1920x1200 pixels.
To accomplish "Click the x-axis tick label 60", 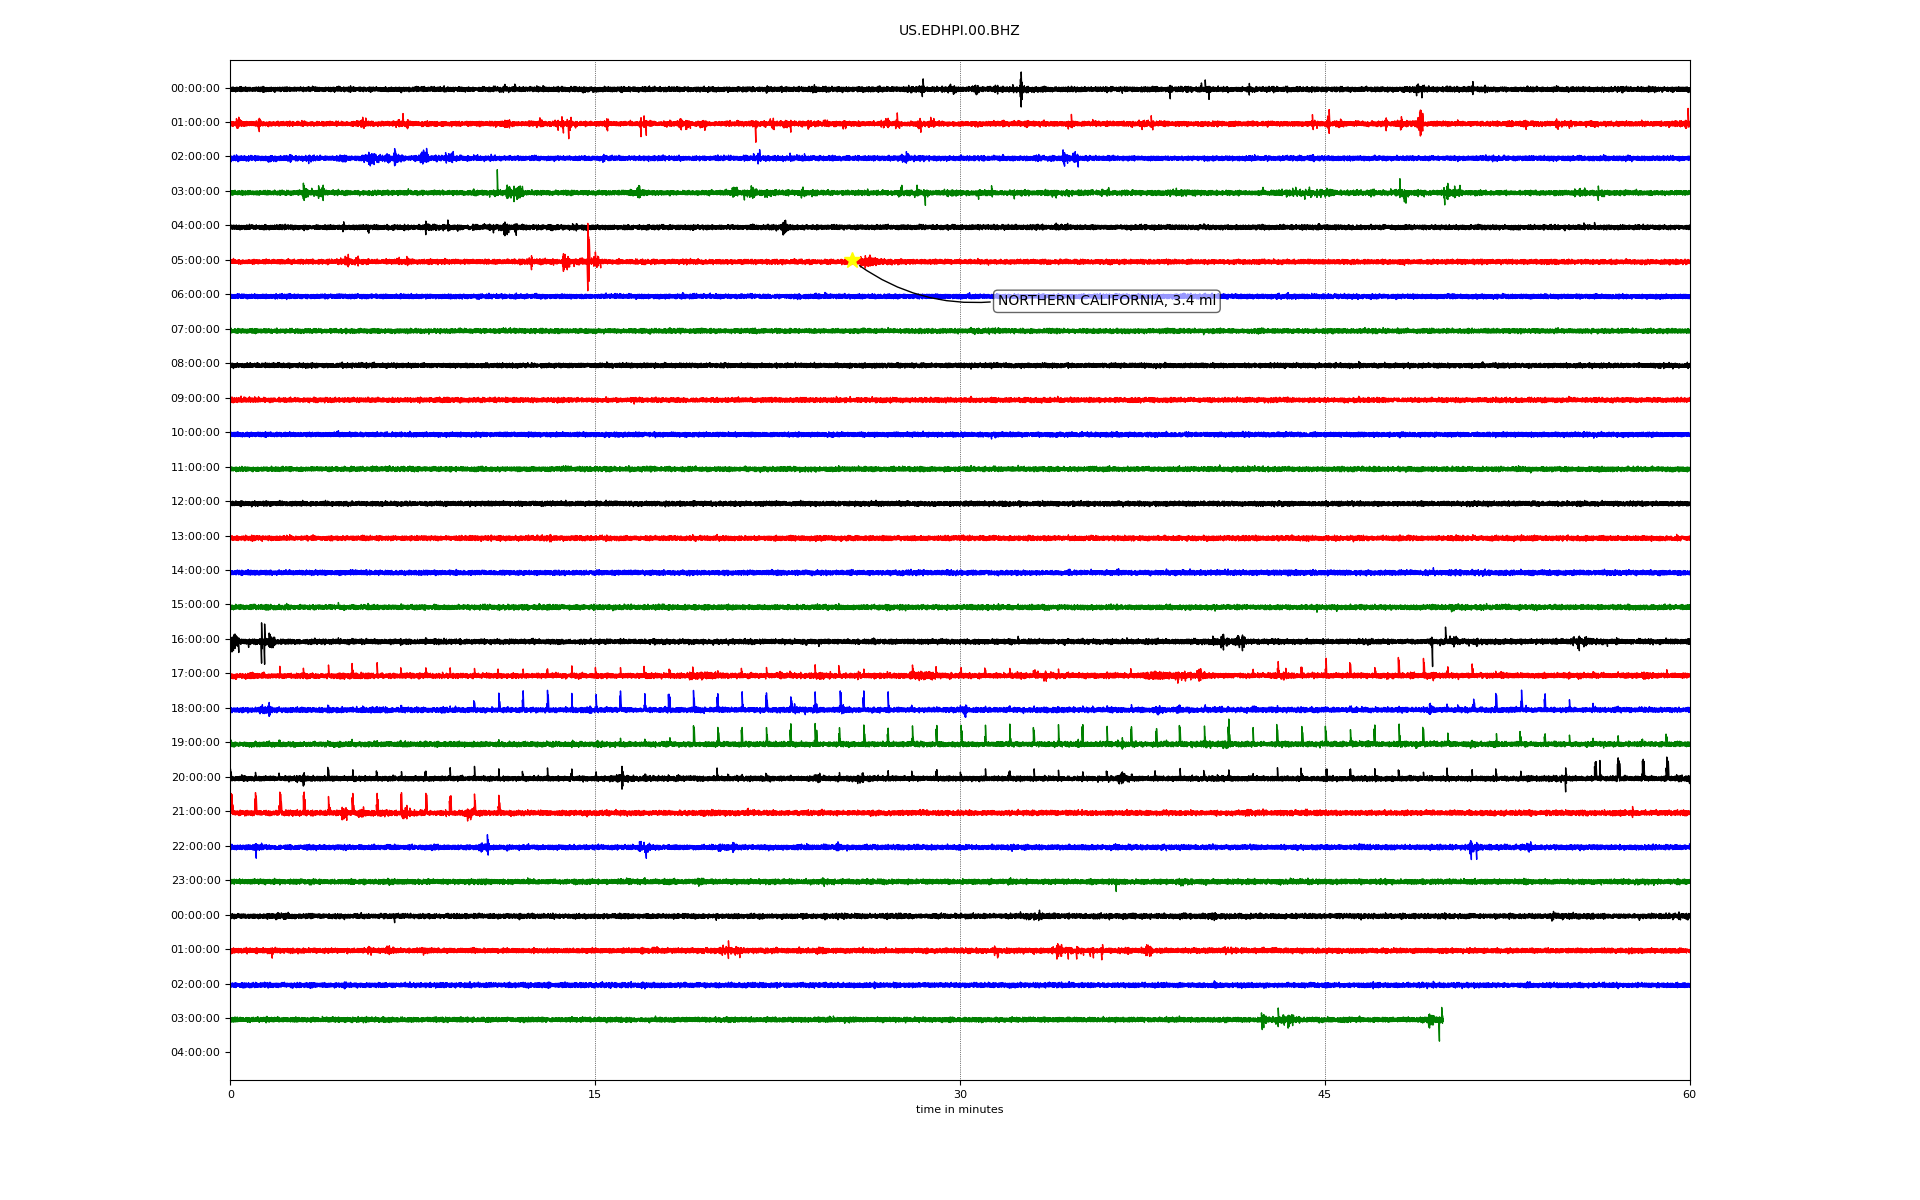I will (1689, 1095).
